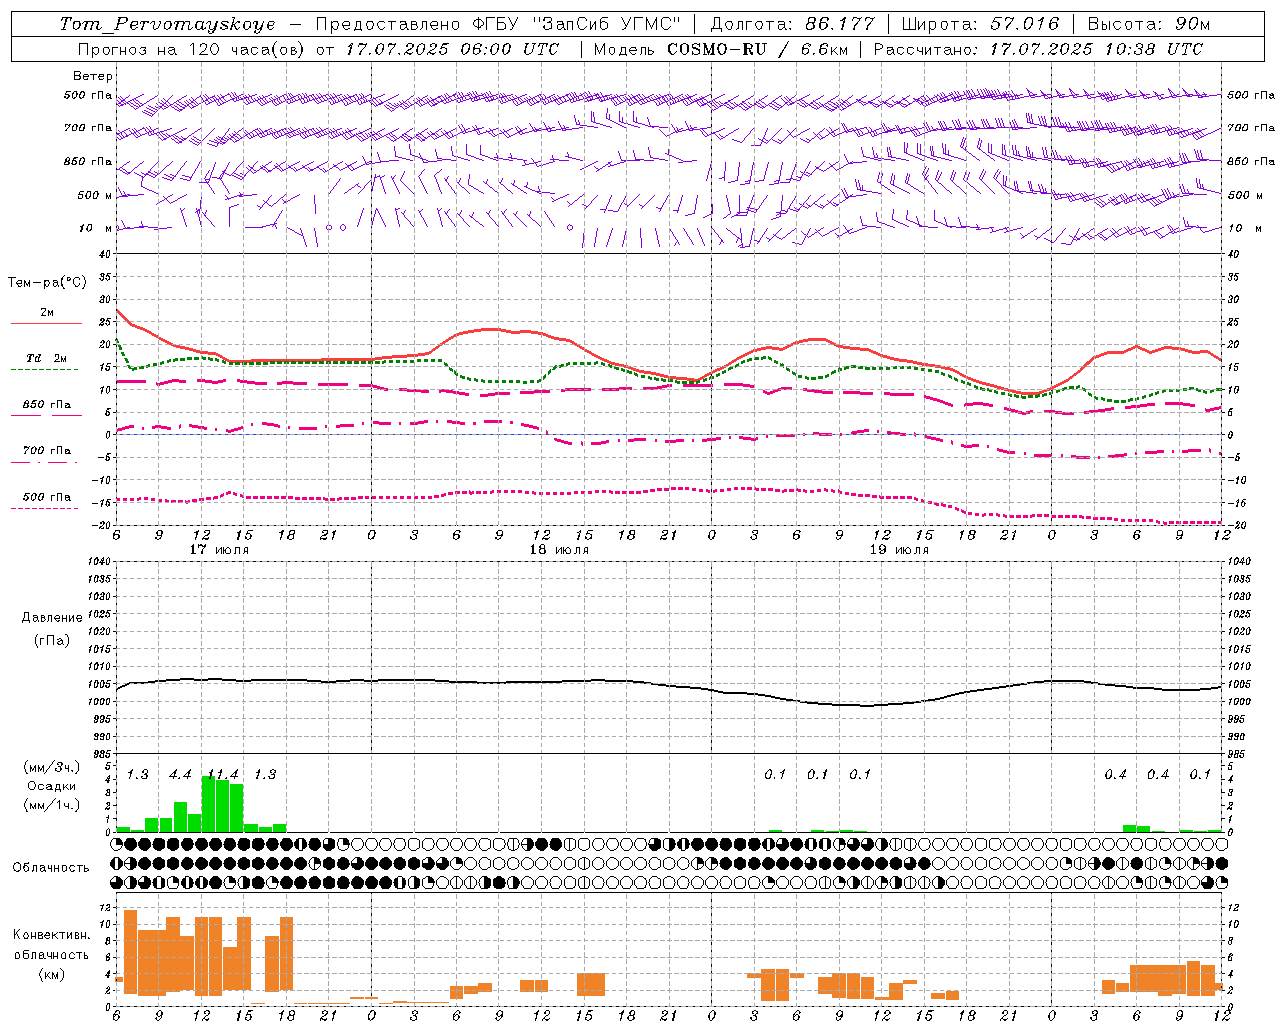Click the Высота: 90м header value
Viewport: 1280px width, 1024px height.
[x=1149, y=24]
